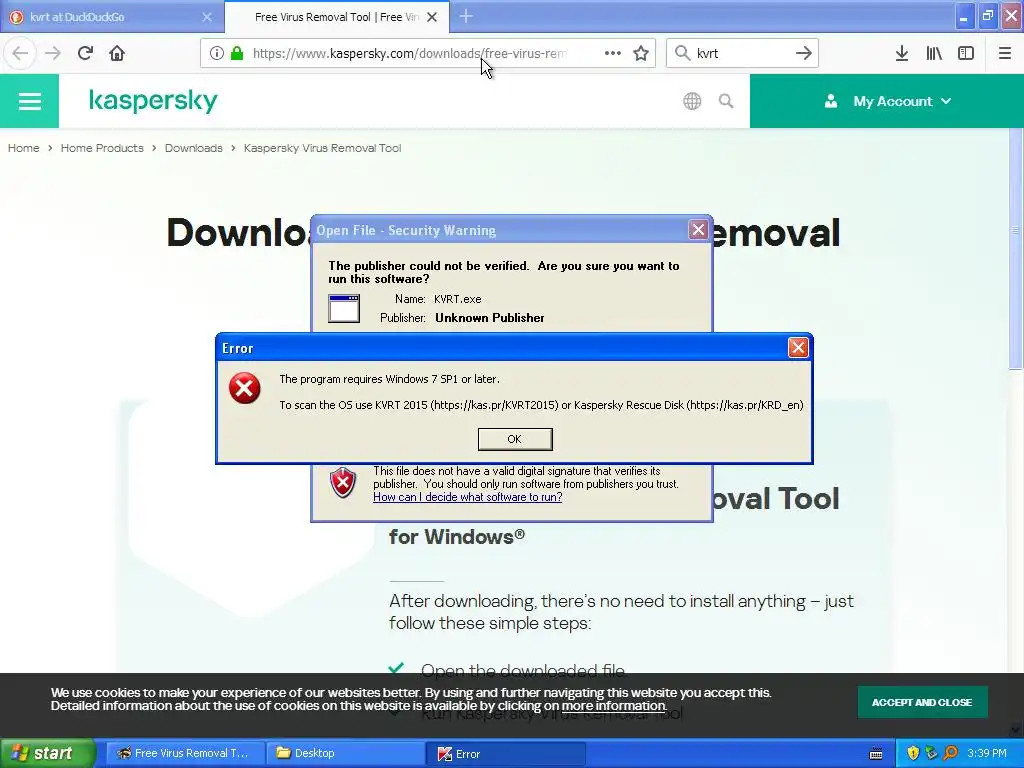This screenshot has width=1024, height=768.
Task: Open the Library bookmarks and history icon
Action: (x=934, y=54)
